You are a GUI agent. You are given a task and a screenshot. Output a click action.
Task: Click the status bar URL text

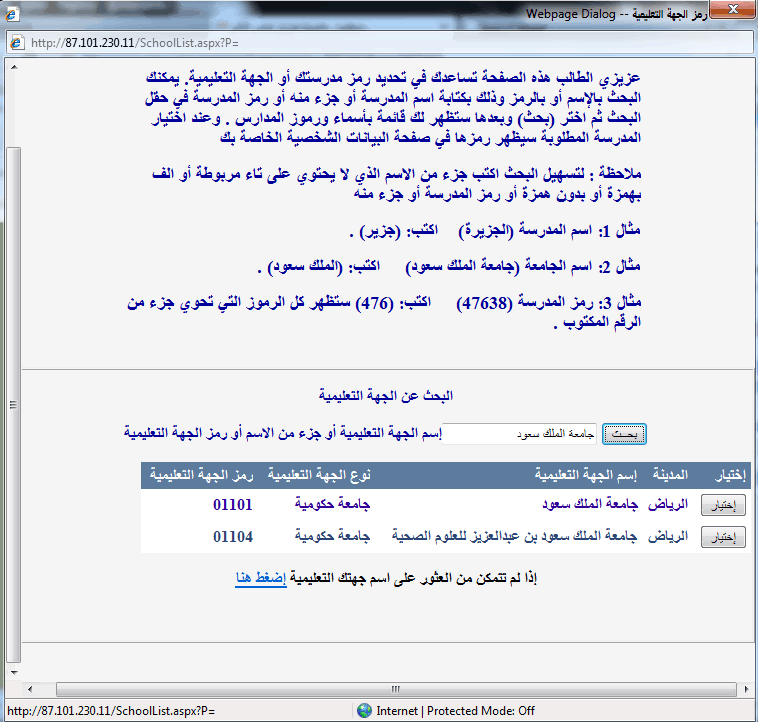pyautogui.click(x=111, y=711)
